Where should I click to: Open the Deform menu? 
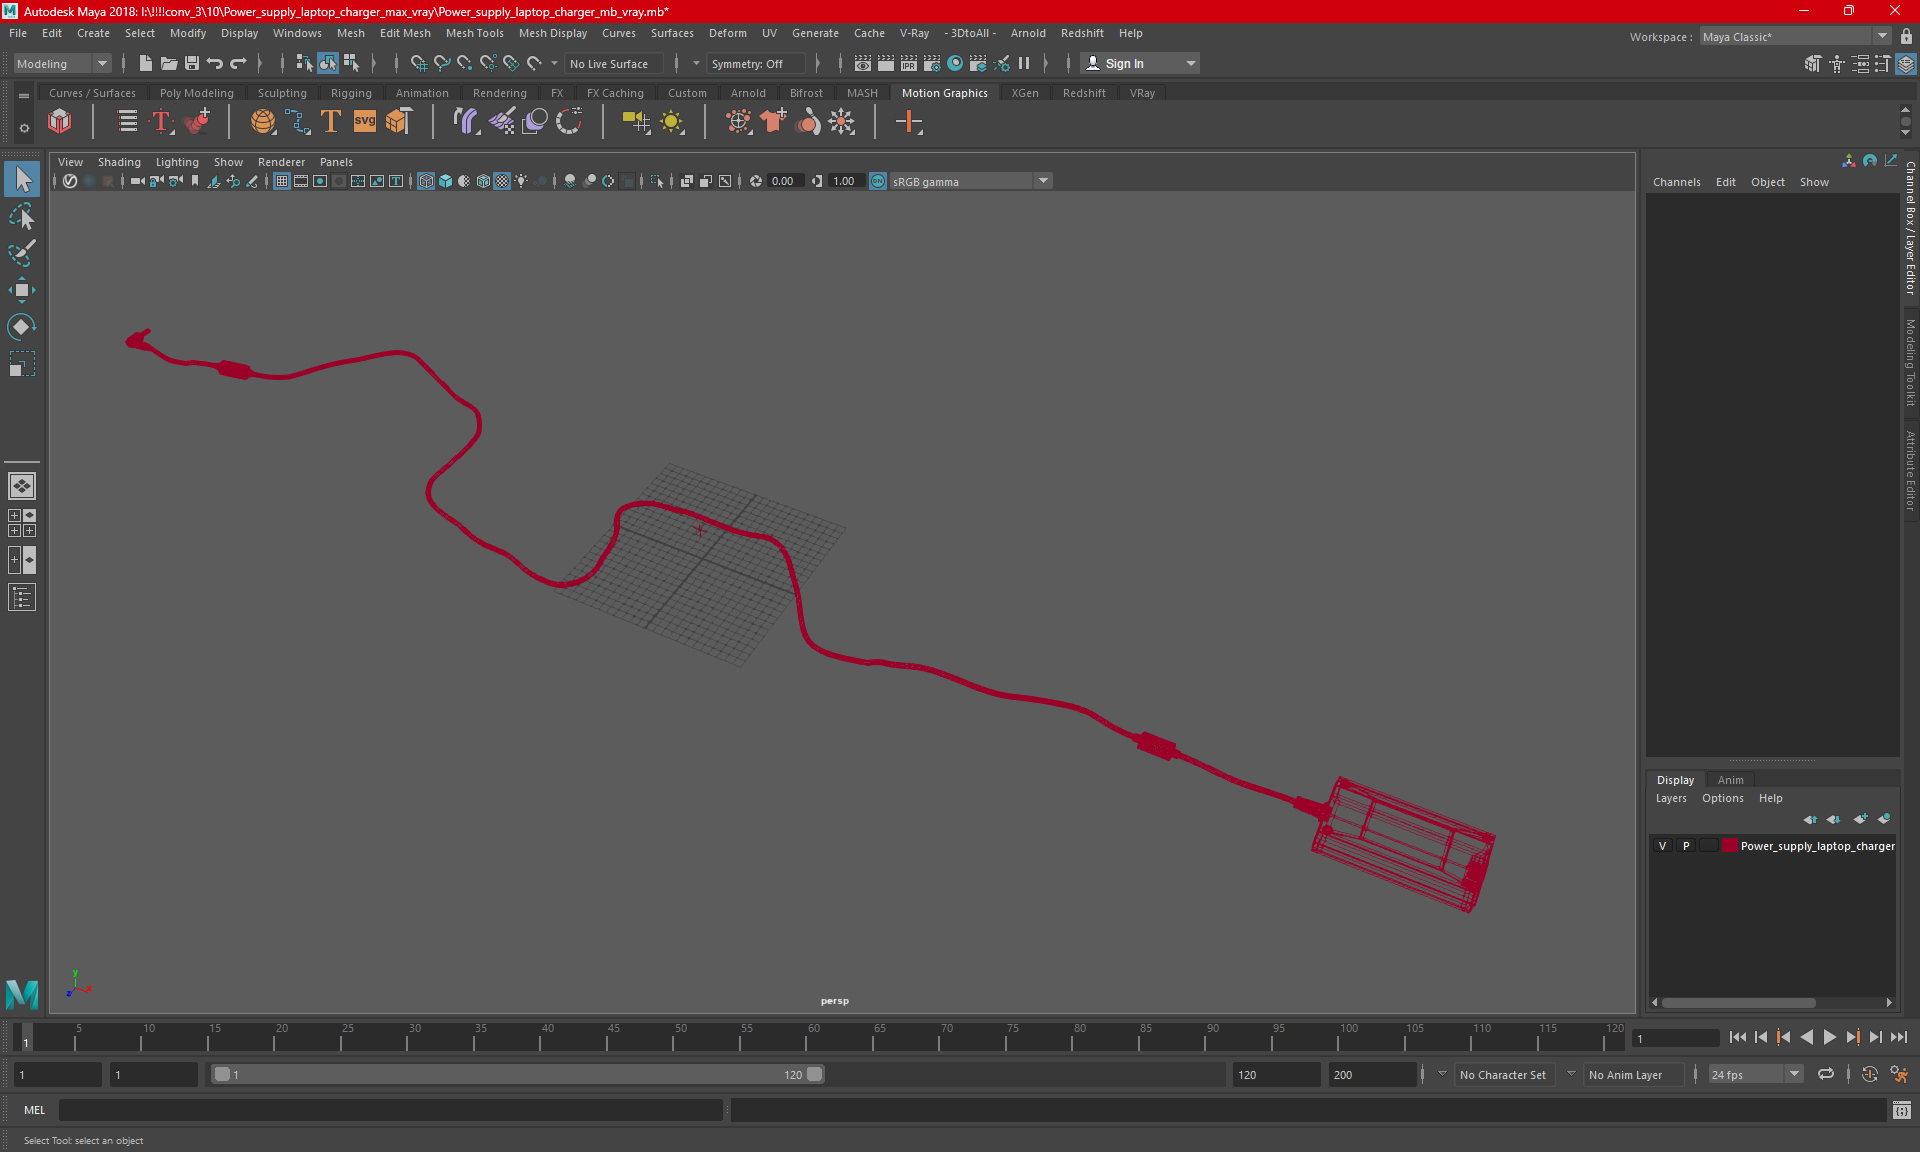(x=727, y=33)
